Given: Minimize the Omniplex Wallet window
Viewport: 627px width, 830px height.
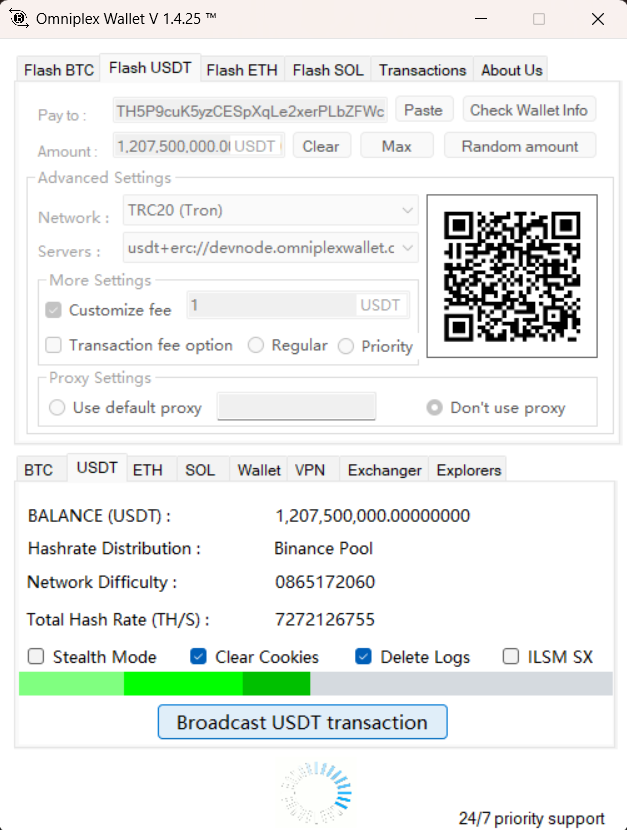Looking at the screenshot, I should click(481, 19).
